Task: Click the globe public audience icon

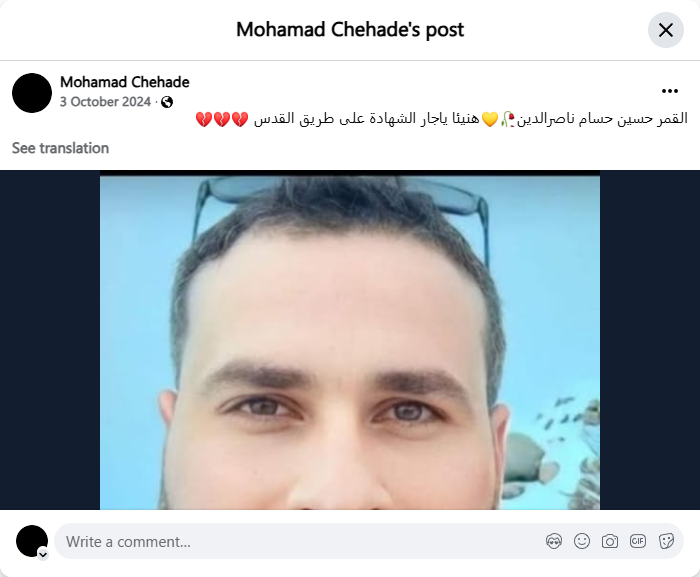Action: pos(167,102)
